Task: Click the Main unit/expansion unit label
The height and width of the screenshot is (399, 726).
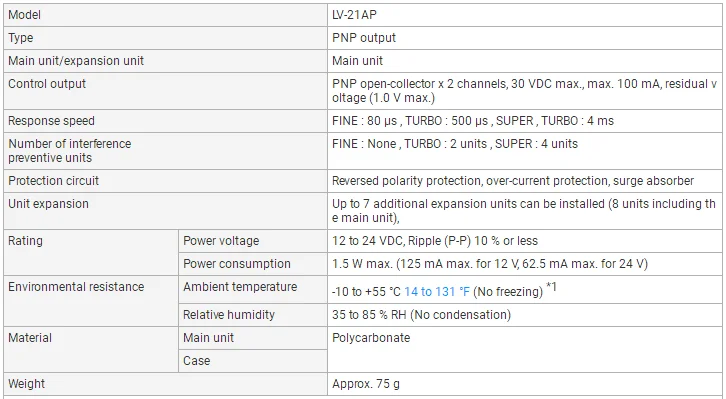Action: [76, 61]
